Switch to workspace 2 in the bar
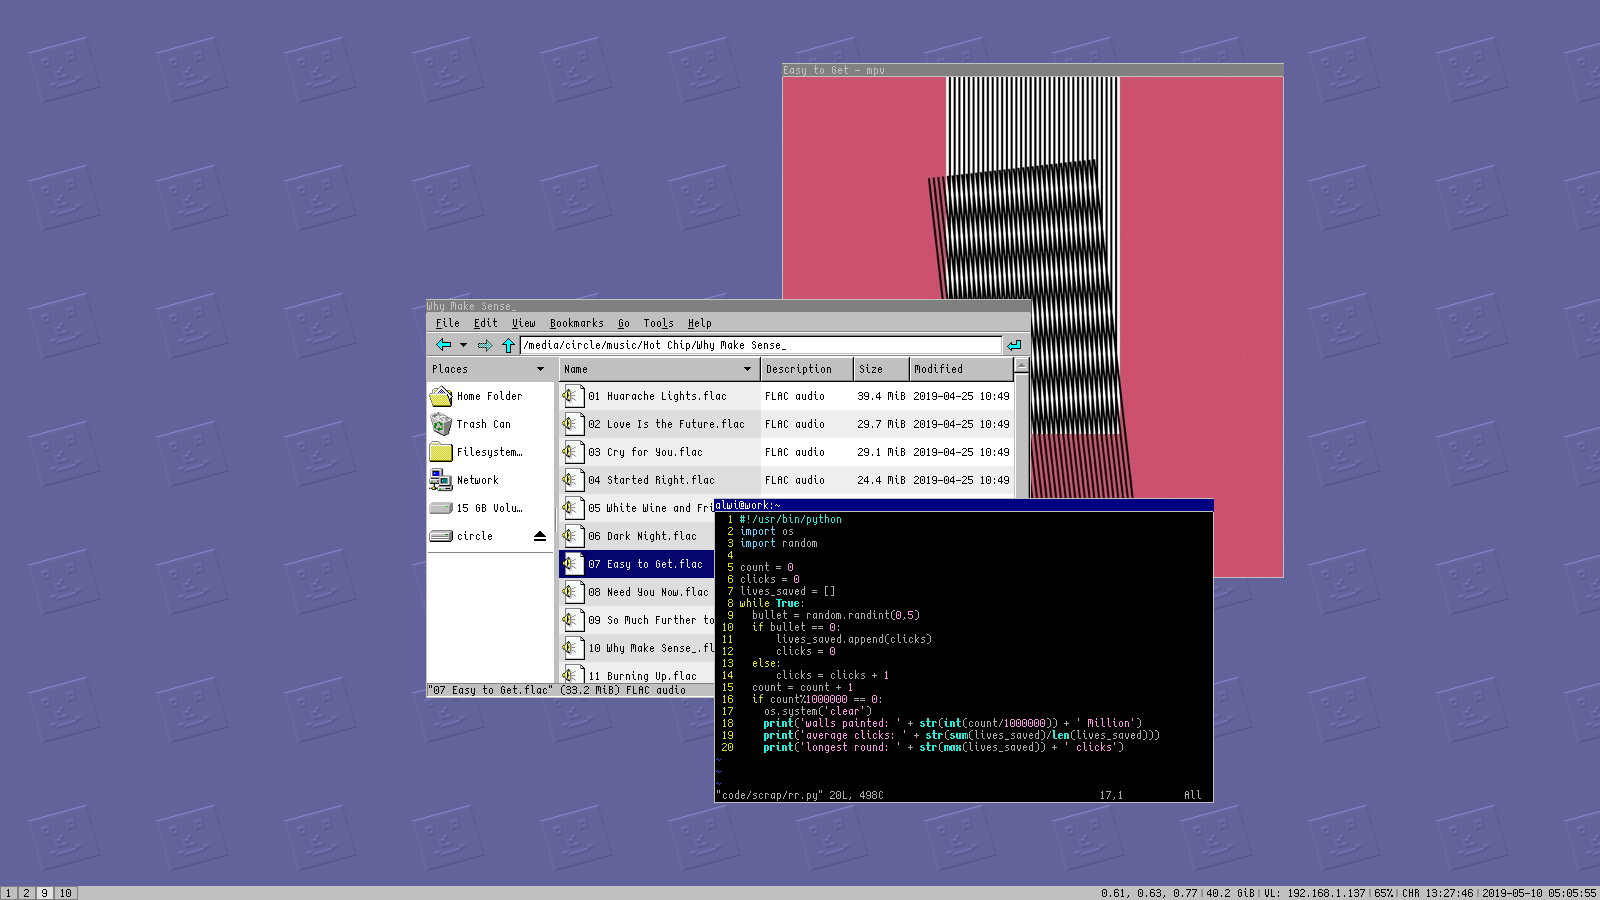 (26, 893)
